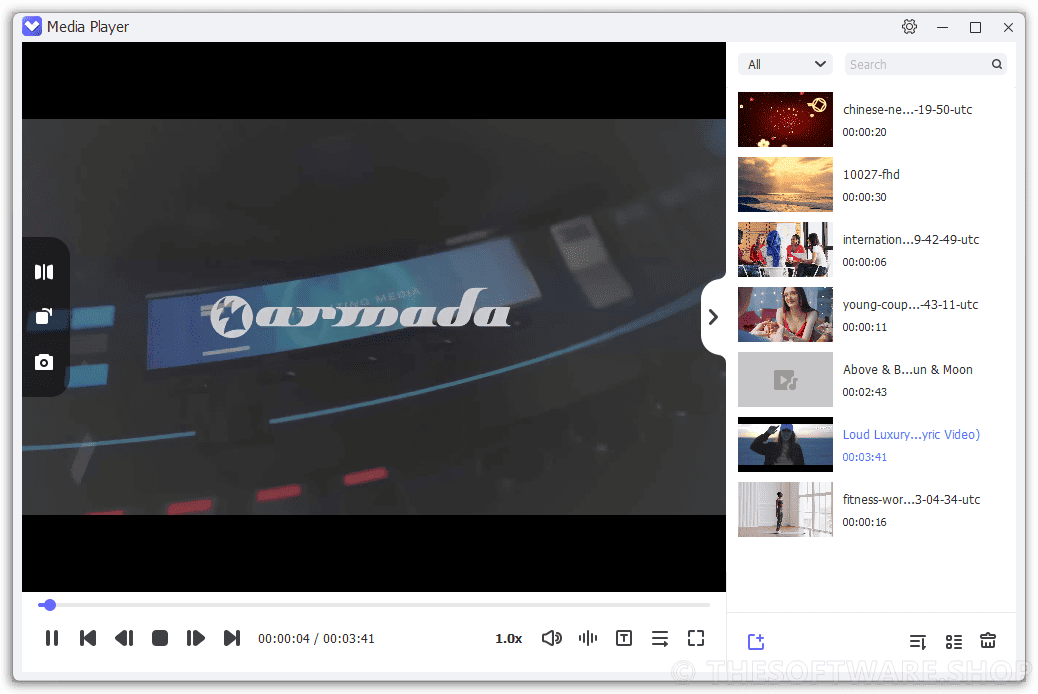1038x694 pixels.
Task: Click the duration "00:02:43"
Action: [x=865, y=392]
